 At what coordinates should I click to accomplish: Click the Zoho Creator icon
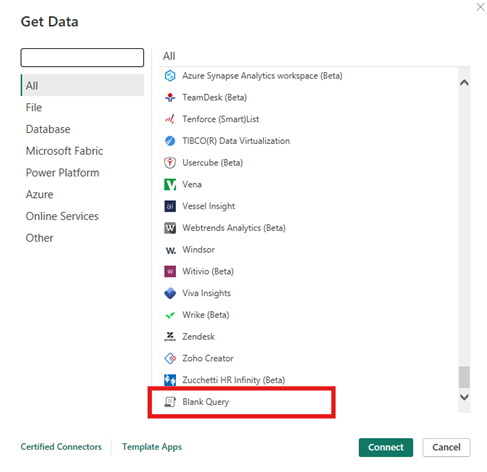coord(170,358)
